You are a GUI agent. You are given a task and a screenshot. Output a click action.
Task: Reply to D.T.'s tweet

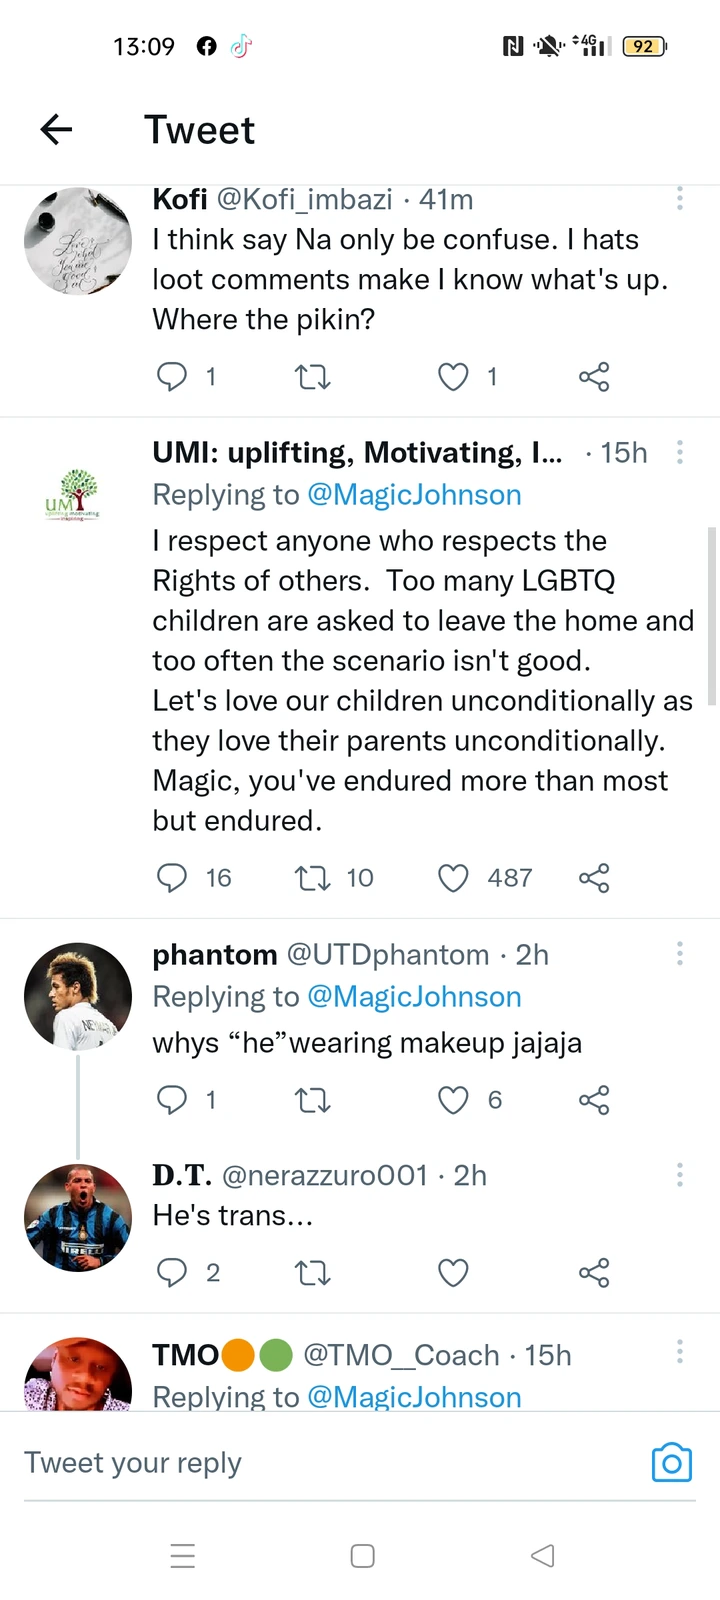(172, 1273)
